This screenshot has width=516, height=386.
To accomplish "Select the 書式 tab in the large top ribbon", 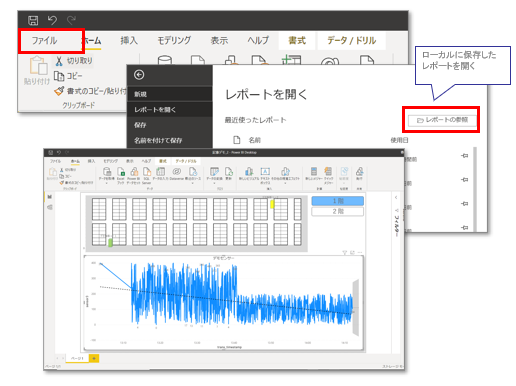I will tap(297, 41).
